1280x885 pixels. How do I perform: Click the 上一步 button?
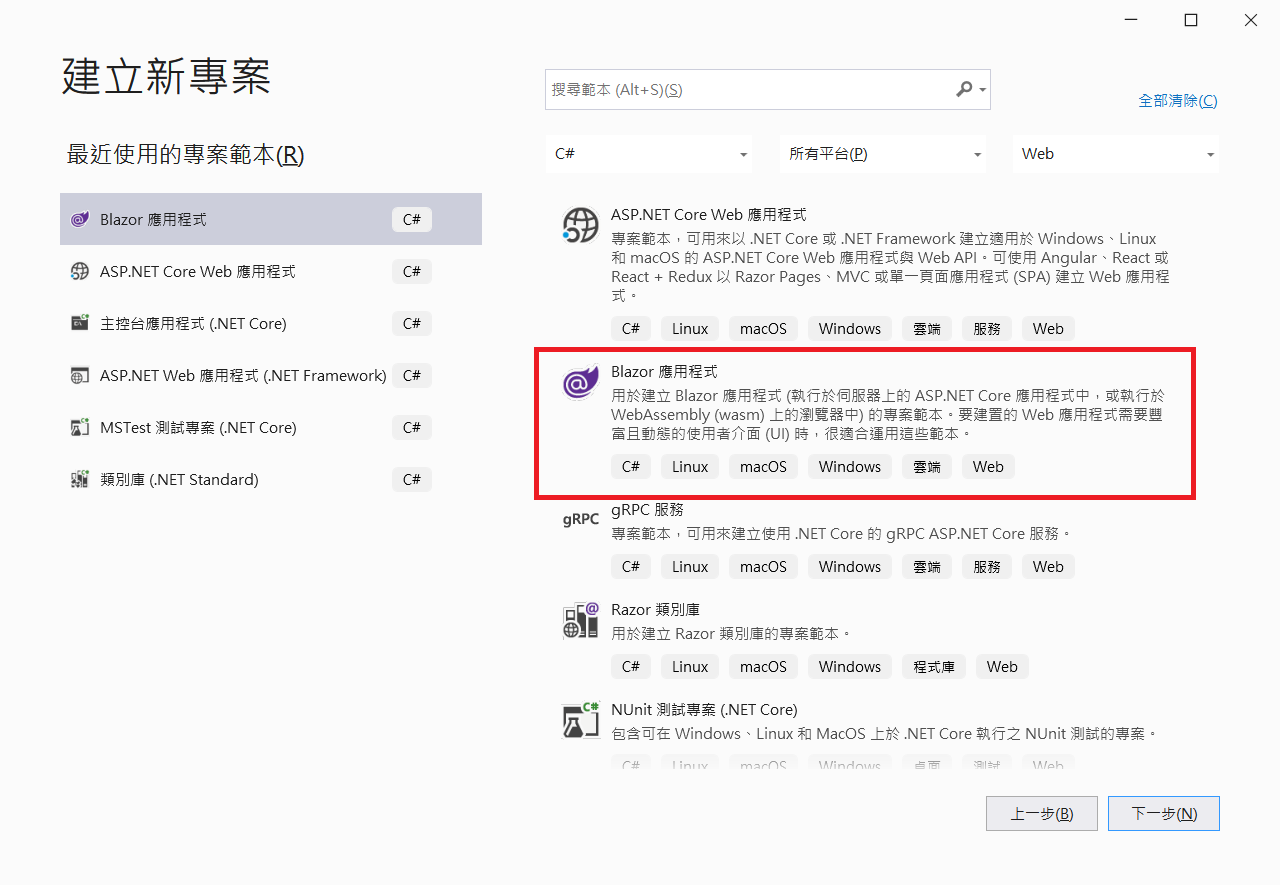point(1042,813)
